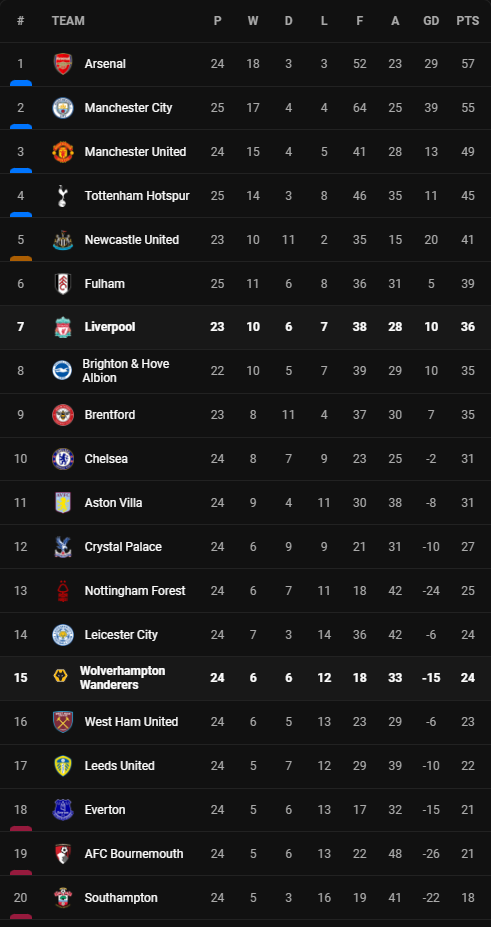This screenshot has height=927, width=491.
Task: Open the Fulham team name link
Action: [x=105, y=284]
